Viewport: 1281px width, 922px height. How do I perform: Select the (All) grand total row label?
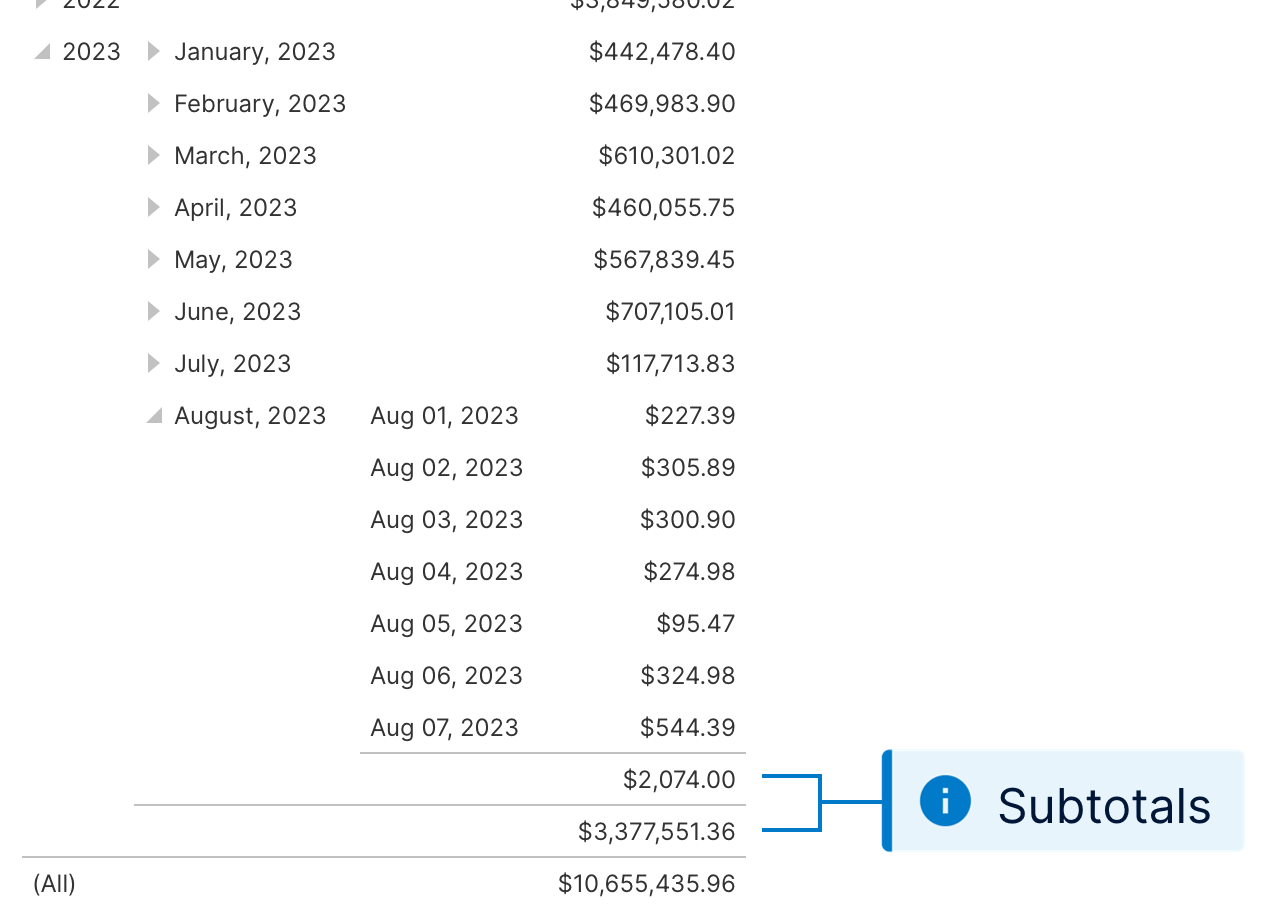[x=54, y=884]
